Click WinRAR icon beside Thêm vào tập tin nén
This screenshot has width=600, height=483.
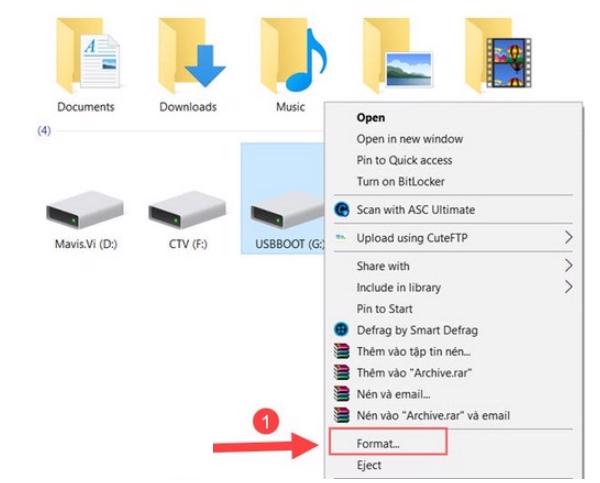click(341, 351)
